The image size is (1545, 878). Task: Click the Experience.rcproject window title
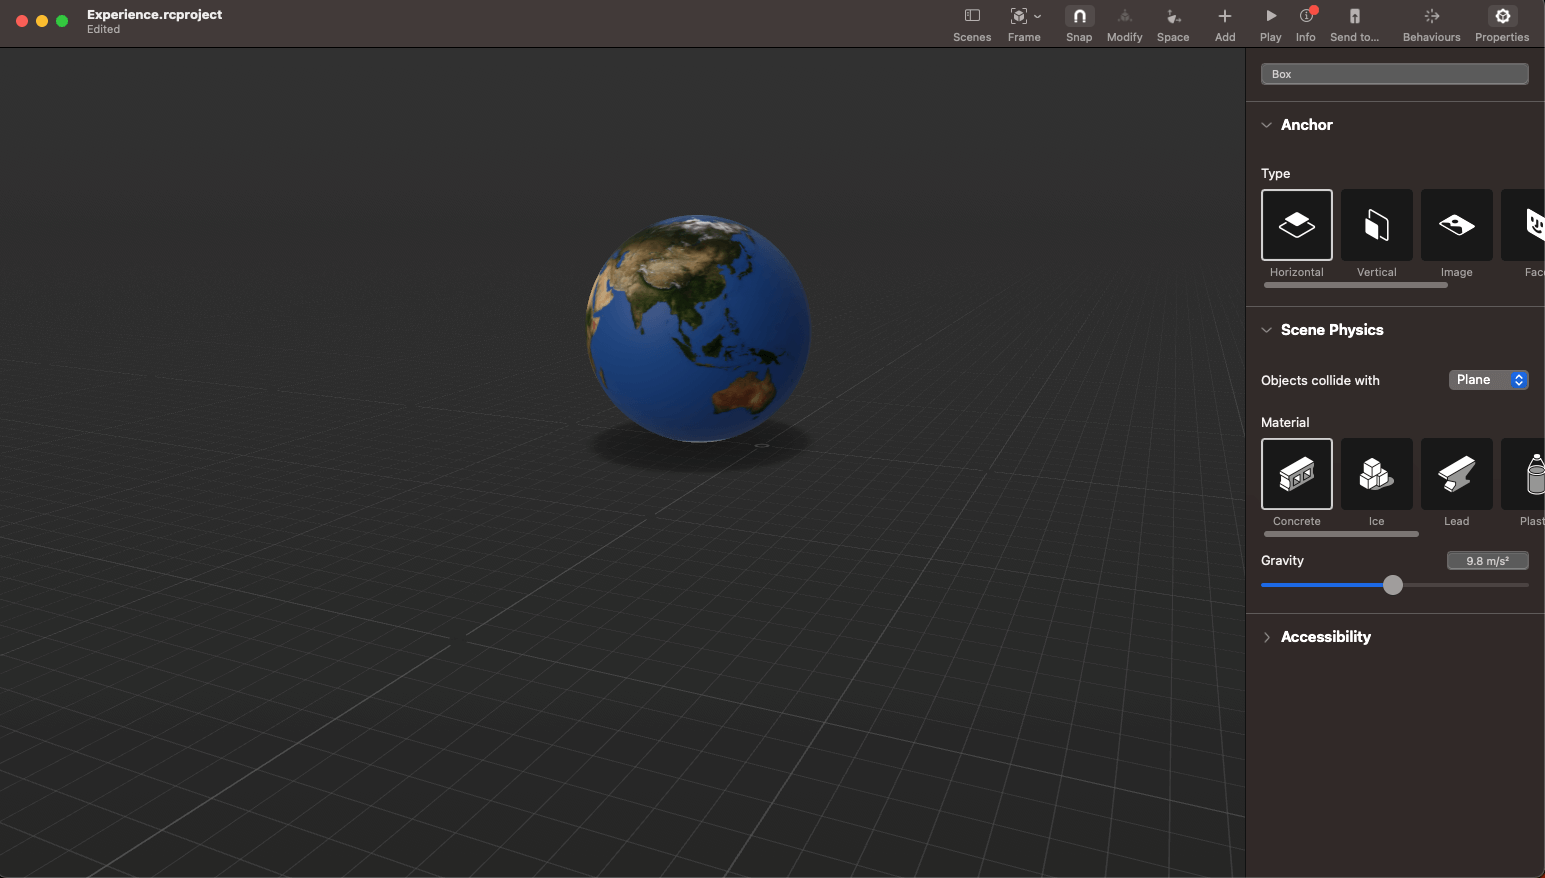click(x=155, y=14)
